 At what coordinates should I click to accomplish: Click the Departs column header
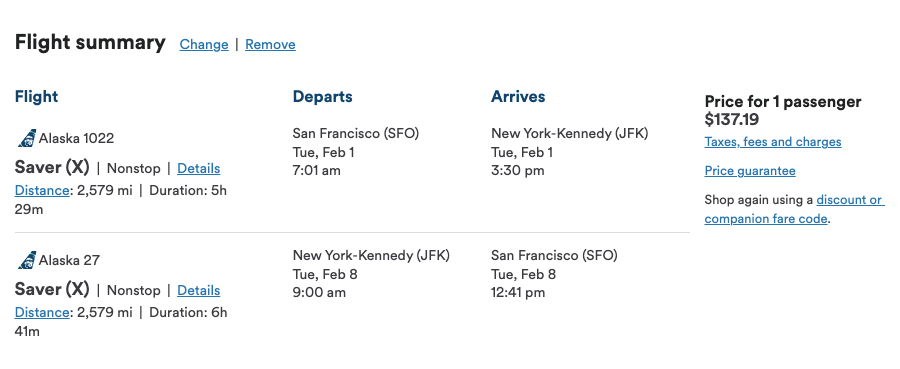[323, 96]
